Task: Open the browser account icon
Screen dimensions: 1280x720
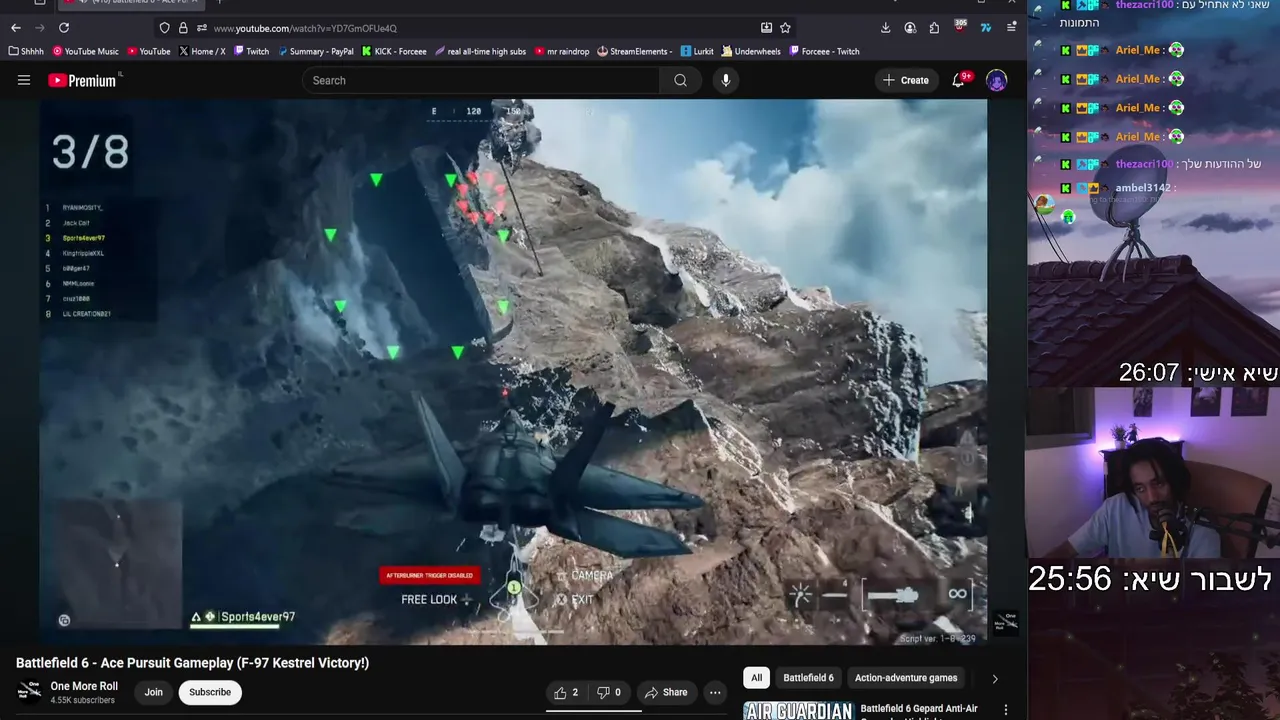Action: click(x=910, y=28)
